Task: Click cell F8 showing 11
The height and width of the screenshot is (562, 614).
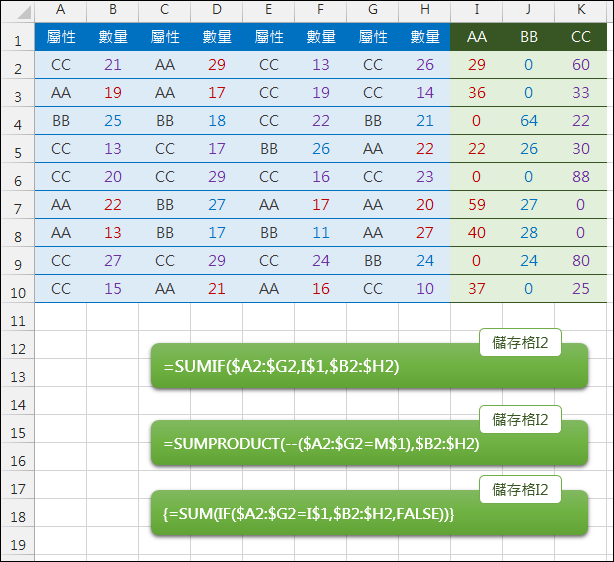Action: point(320,233)
